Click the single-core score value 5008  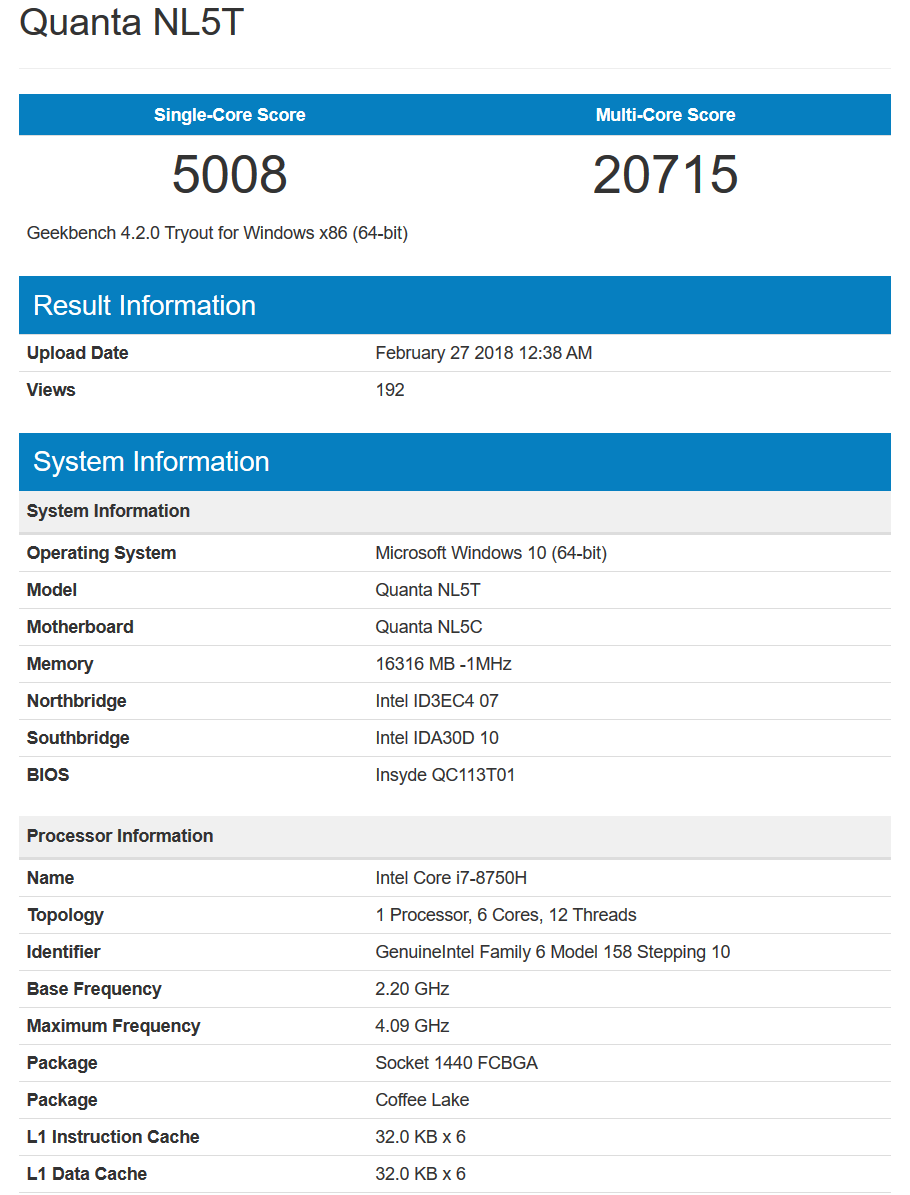[229, 175]
